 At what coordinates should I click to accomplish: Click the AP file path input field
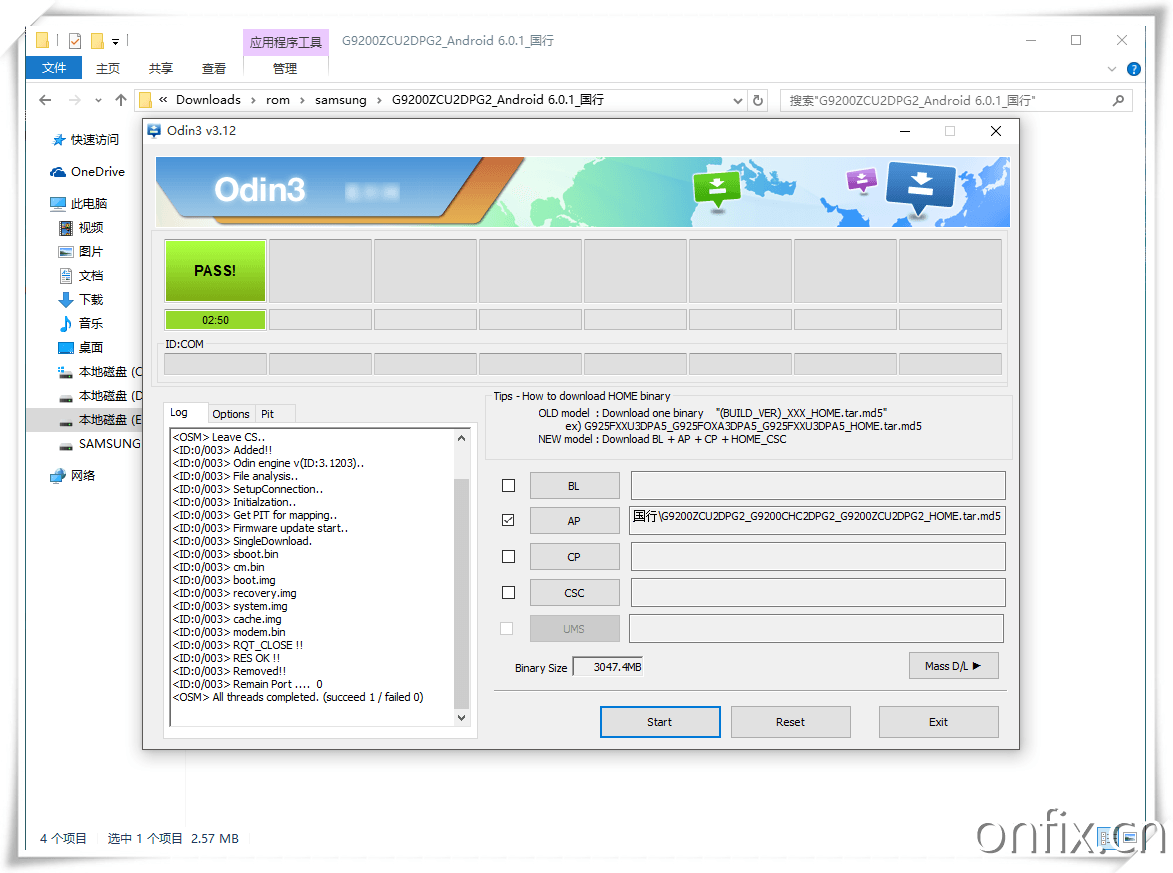(x=817, y=521)
